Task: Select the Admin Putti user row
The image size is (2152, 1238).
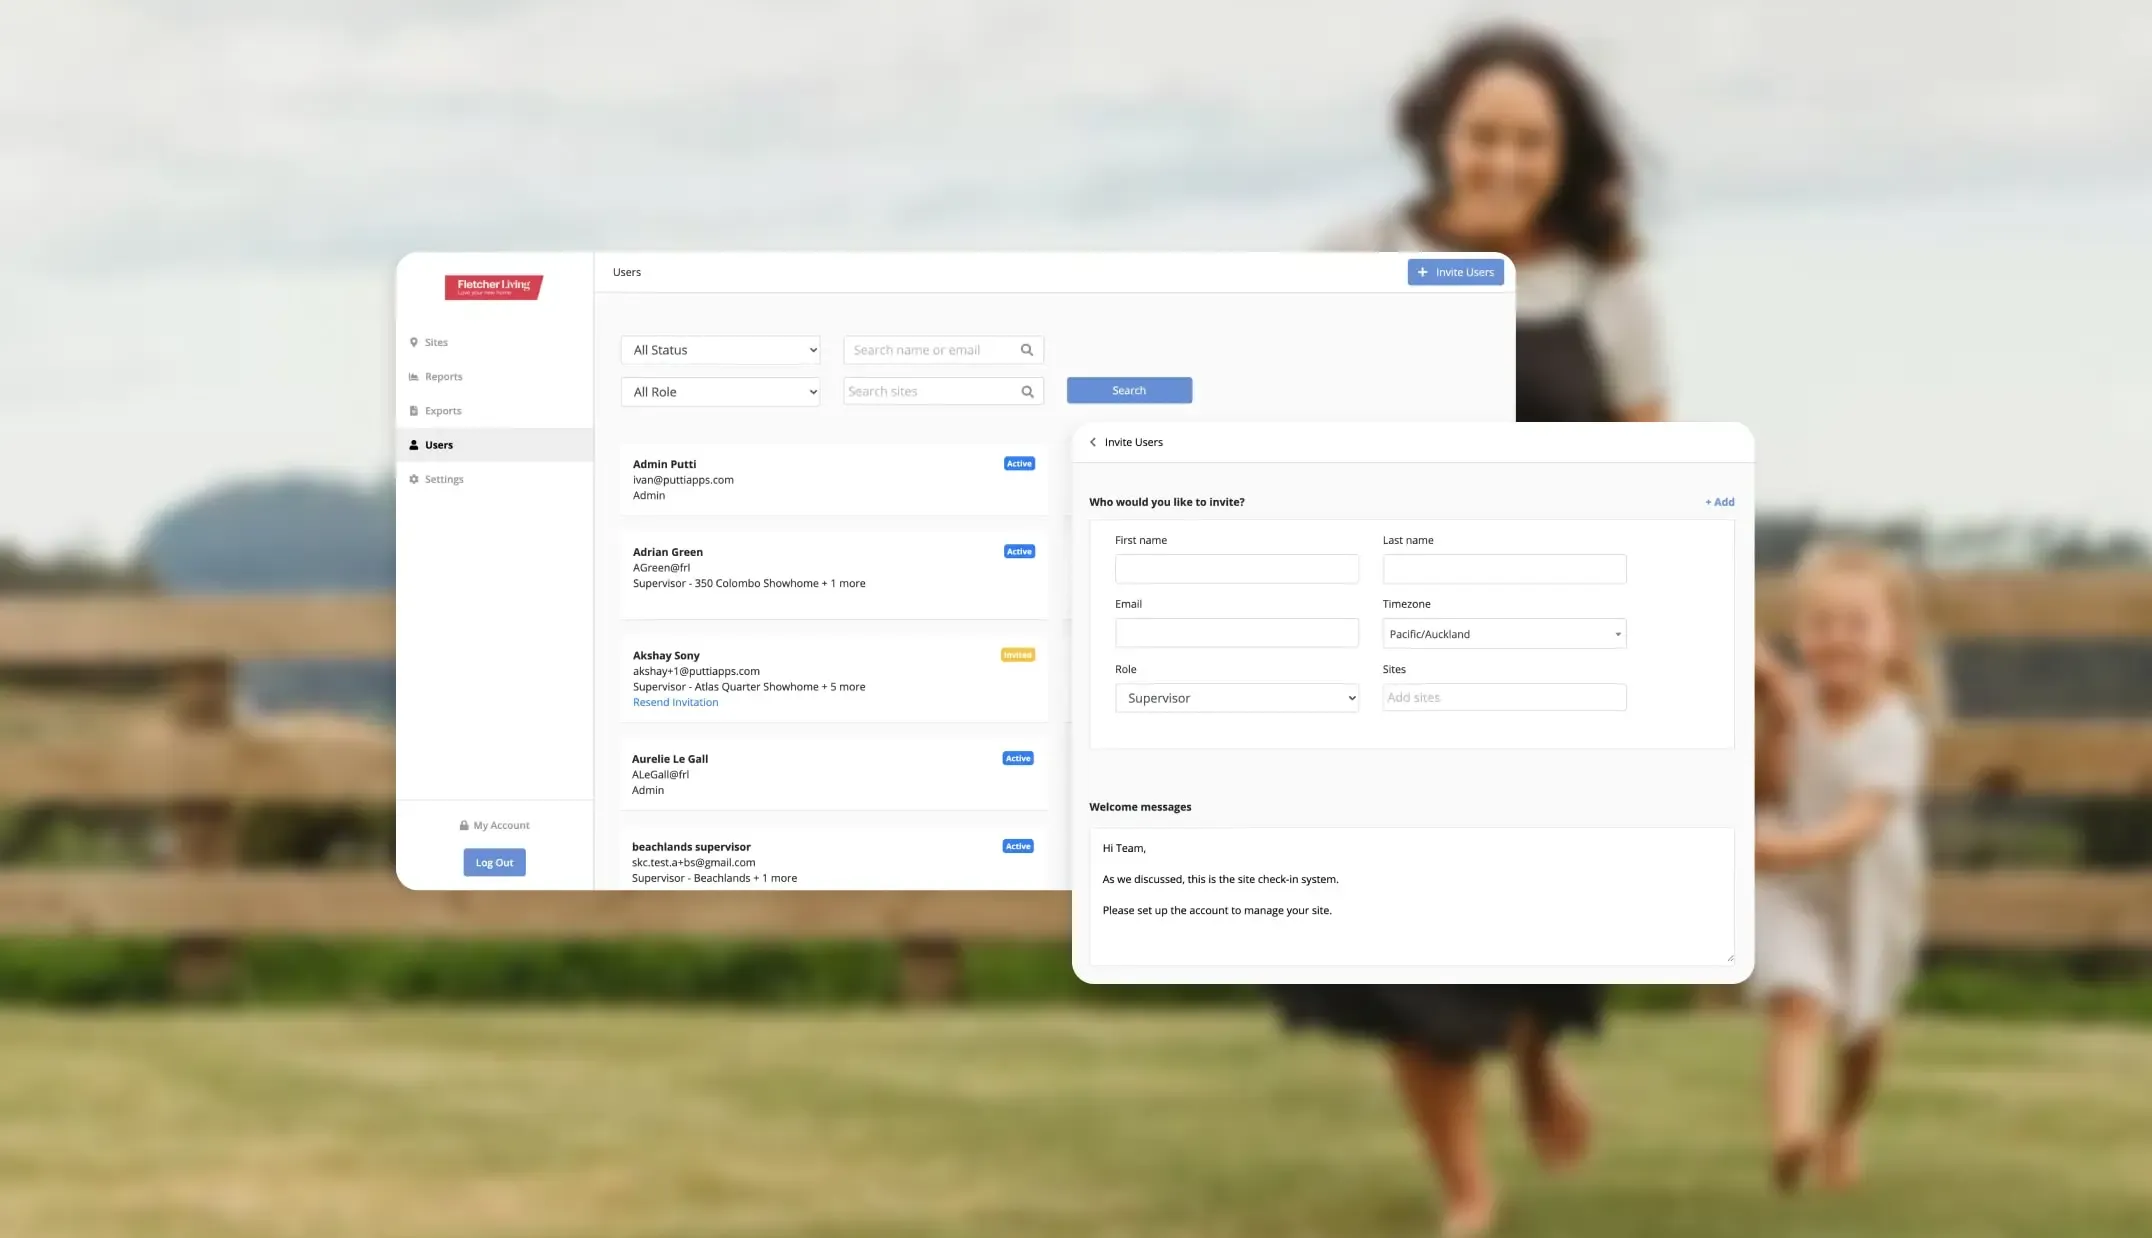Action: [833, 480]
